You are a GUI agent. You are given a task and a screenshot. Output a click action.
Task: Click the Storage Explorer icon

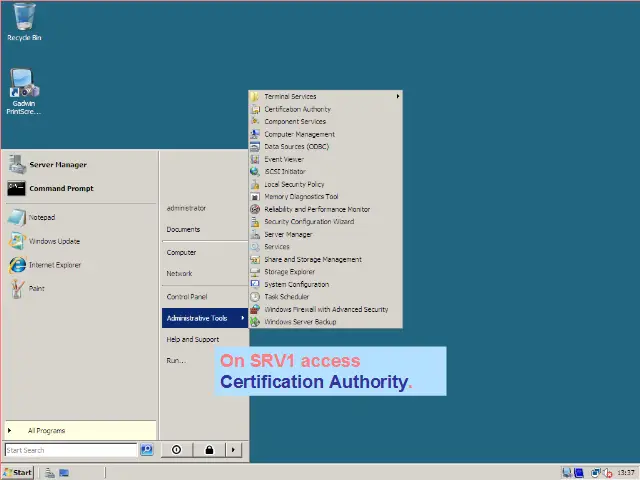(x=255, y=272)
